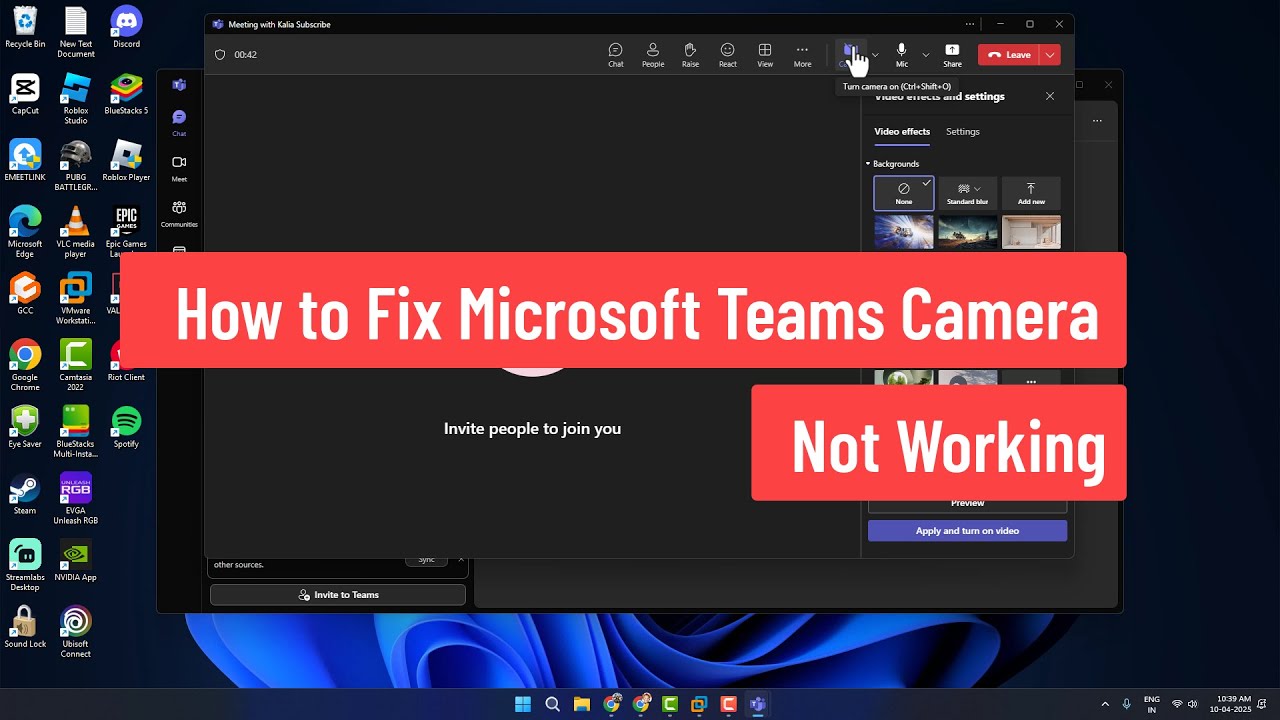The width and height of the screenshot is (1280, 720).
Task: Open the Standard blur dropdown
Action: [967, 193]
